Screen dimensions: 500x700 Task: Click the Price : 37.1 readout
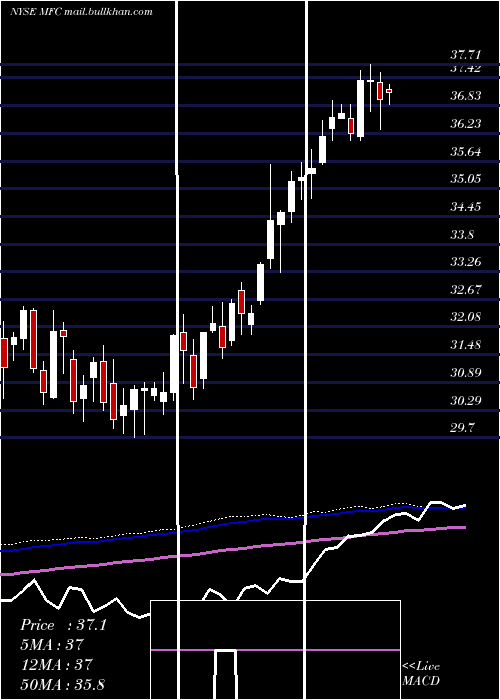[63, 625]
